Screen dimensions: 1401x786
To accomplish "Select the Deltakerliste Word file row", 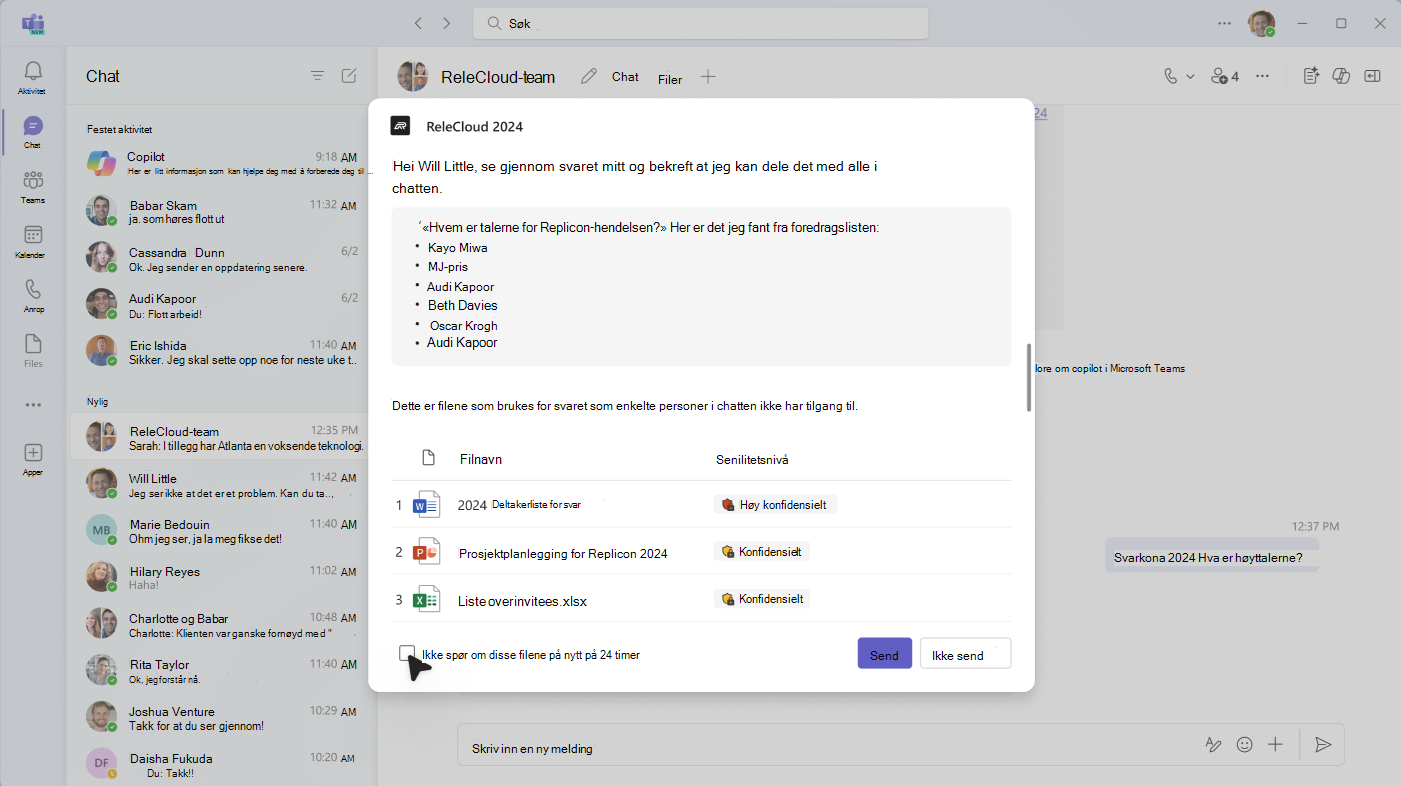I will (x=702, y=505).
